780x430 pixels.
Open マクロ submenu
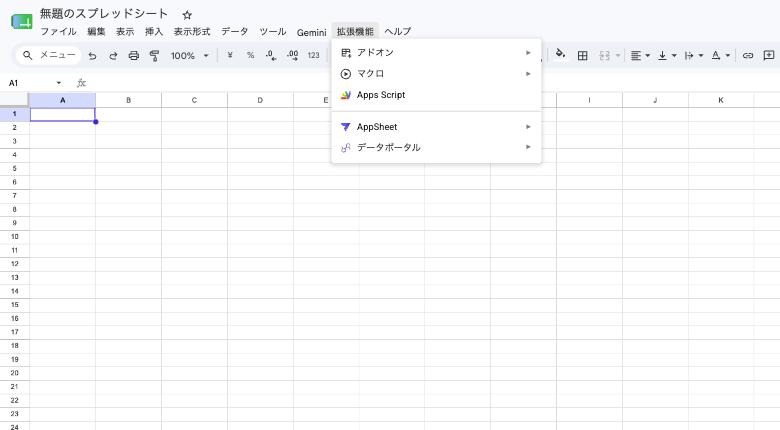click(x=436, y=74)
